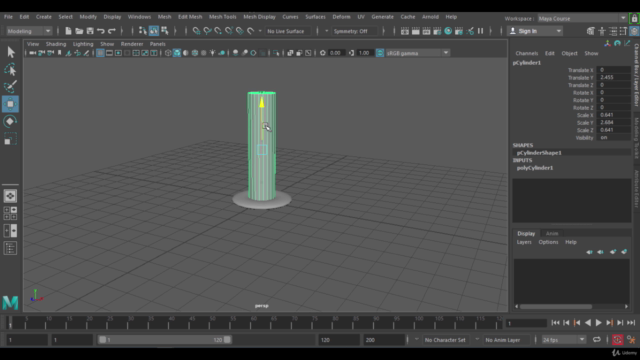Play the animation forward
The height and width of the screenshot is (360, 640).
pyautogui.click(x=598, y=322)
